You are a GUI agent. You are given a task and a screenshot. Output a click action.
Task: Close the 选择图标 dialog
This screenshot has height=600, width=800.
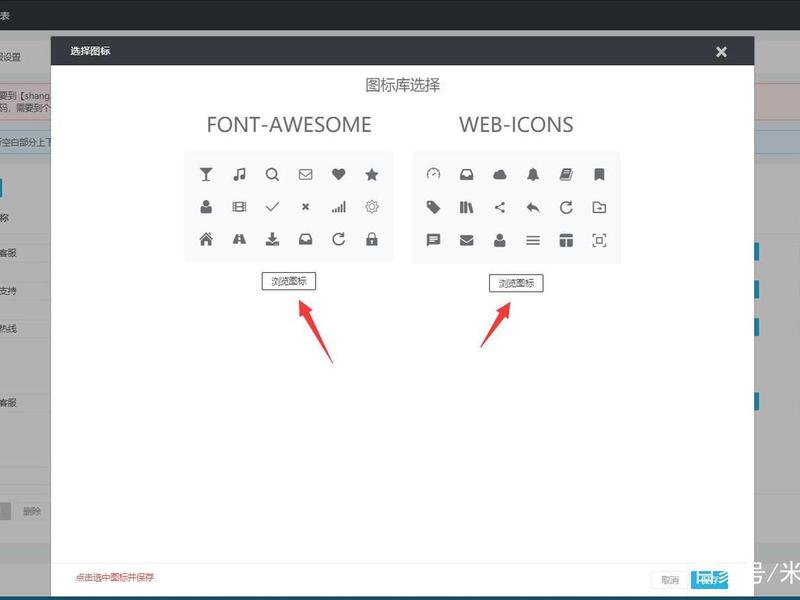click(x=721, y=52)
